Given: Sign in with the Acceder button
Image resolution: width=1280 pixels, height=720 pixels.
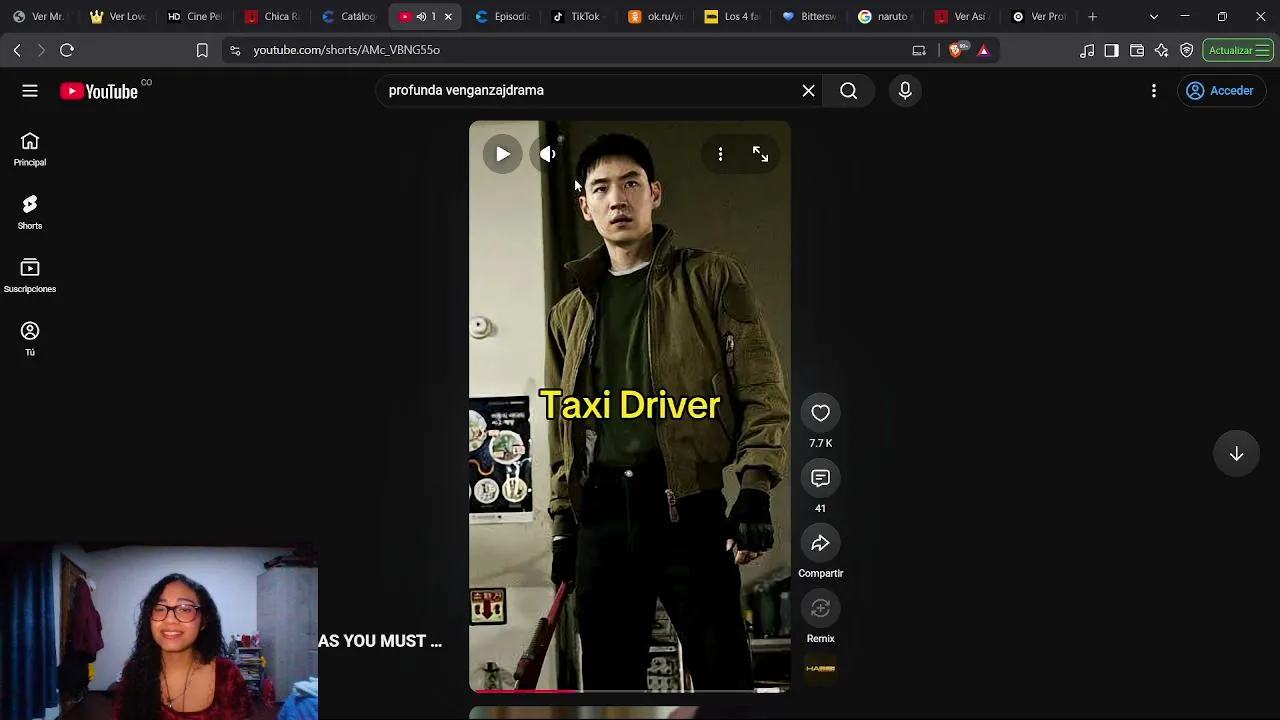Looking at the screenshot, I should click(x=1220, y=91).
